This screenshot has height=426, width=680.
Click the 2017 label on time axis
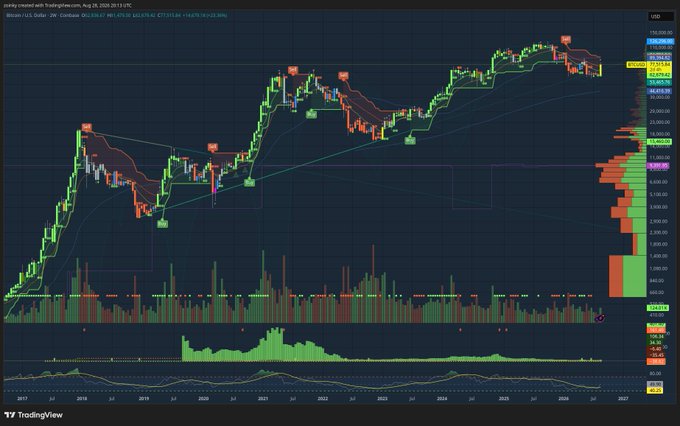pos(22,398)
